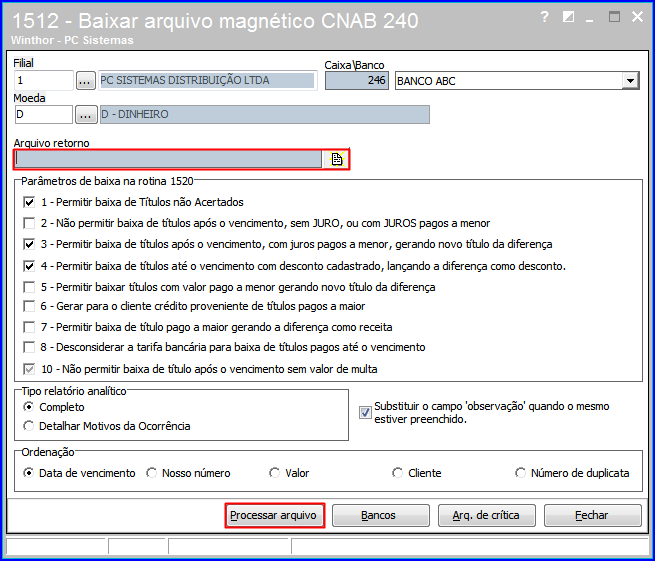Click the 'Winthor - PC Sistemas' subtitle
Image resolution: width=655 pixels, height=561 pixels.
[72, 40]
